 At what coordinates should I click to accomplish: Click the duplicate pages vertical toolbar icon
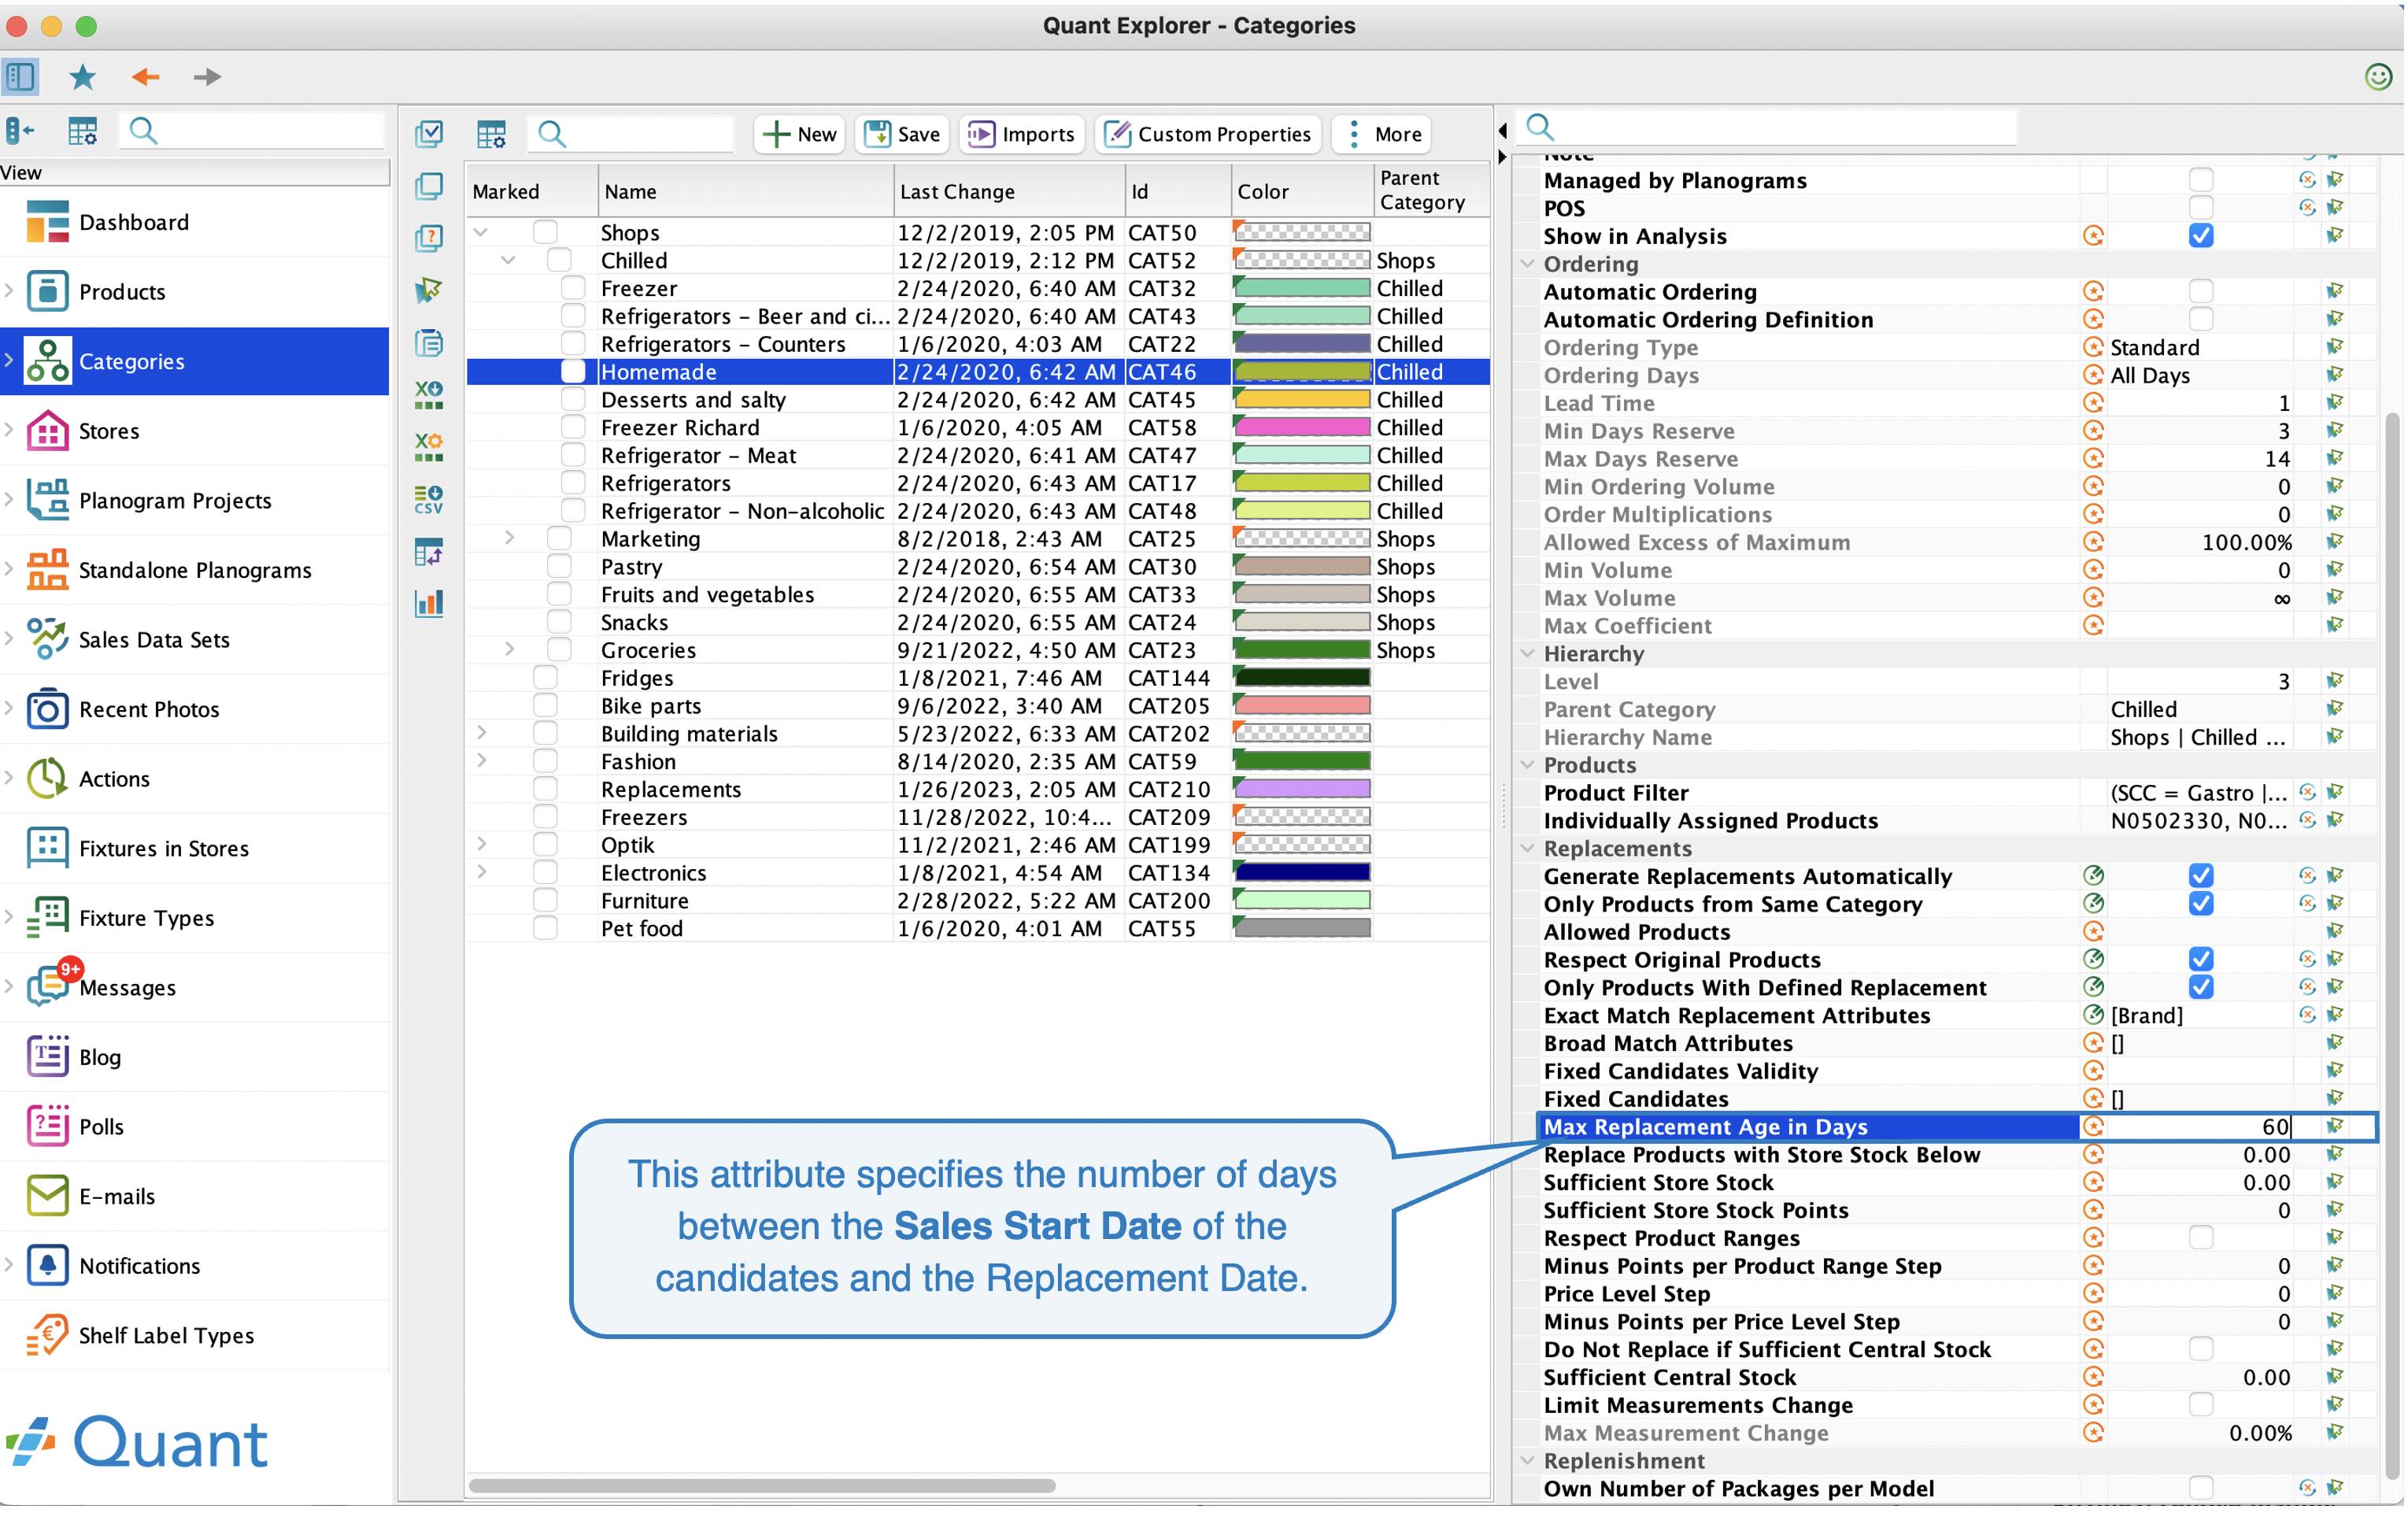[x=429, y=186]
